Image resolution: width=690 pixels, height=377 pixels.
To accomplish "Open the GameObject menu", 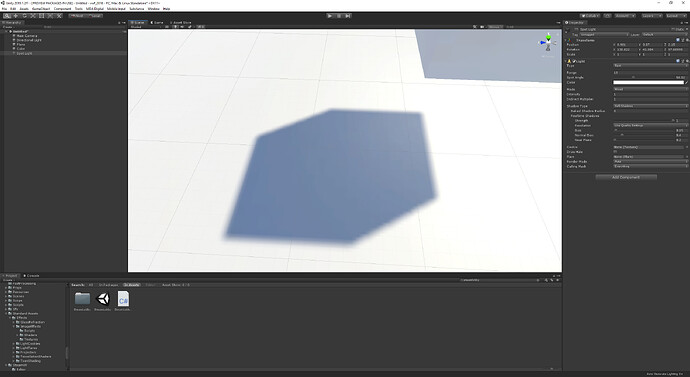I will coord(40,9).
